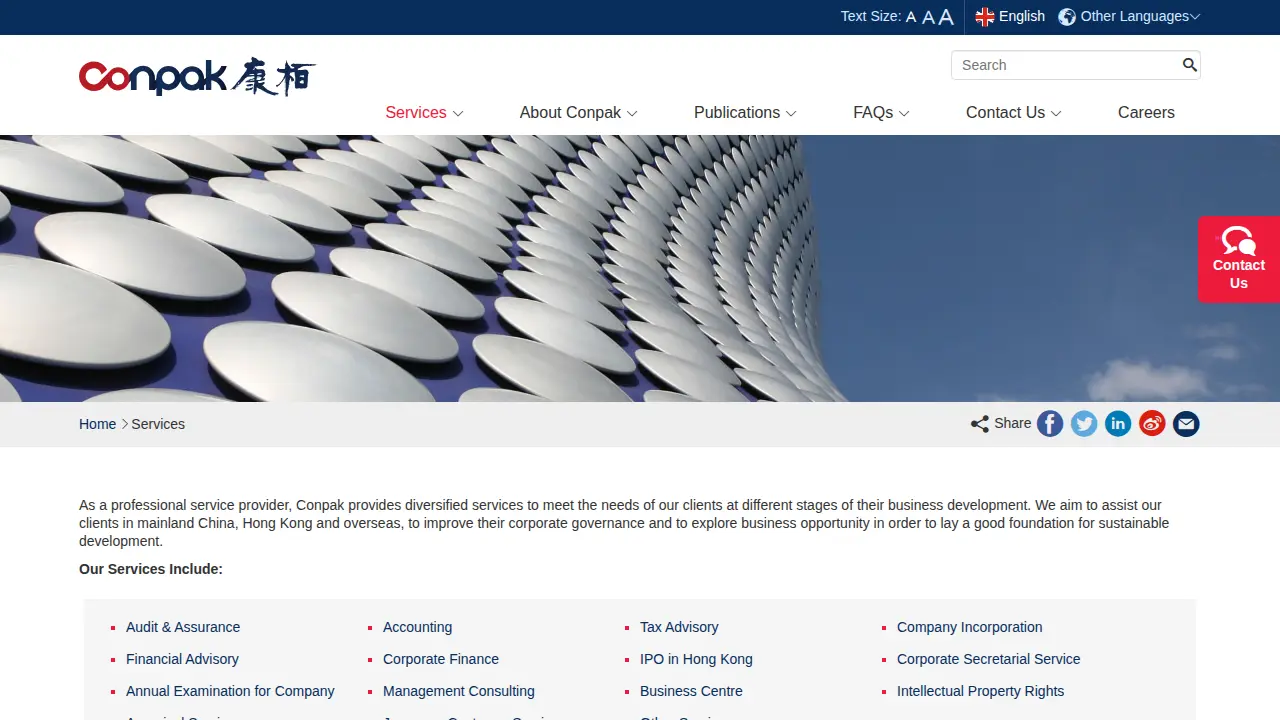The width and height of the screenshot is (1280, 720).
Task: Expand the Publications menu
Action: [745, 113]
